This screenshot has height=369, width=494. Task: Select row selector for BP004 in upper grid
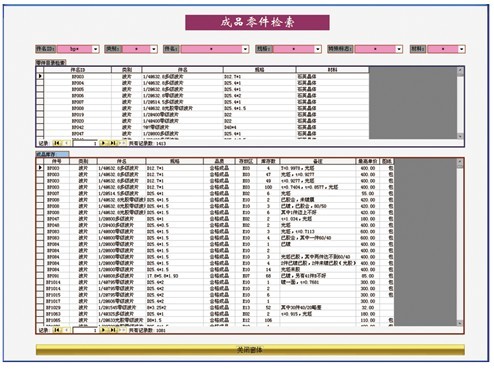pos(40,83)
